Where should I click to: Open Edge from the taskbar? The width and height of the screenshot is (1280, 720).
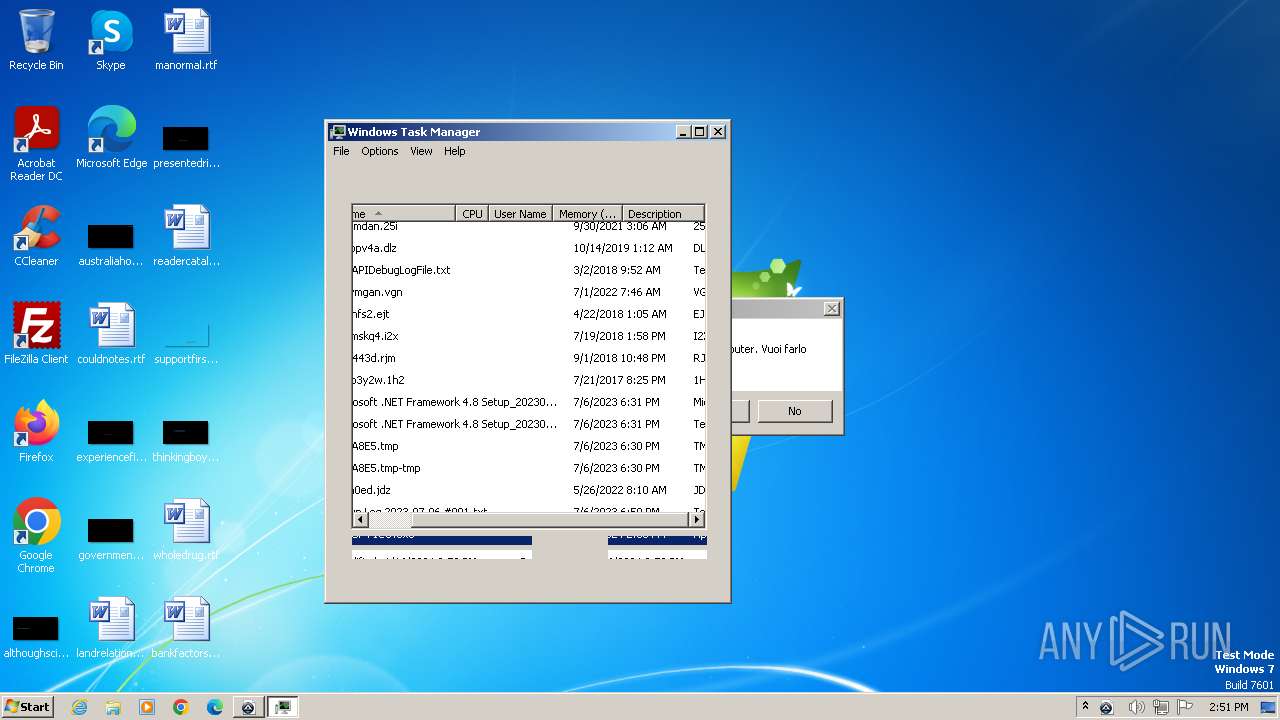[x=215, y=707]
